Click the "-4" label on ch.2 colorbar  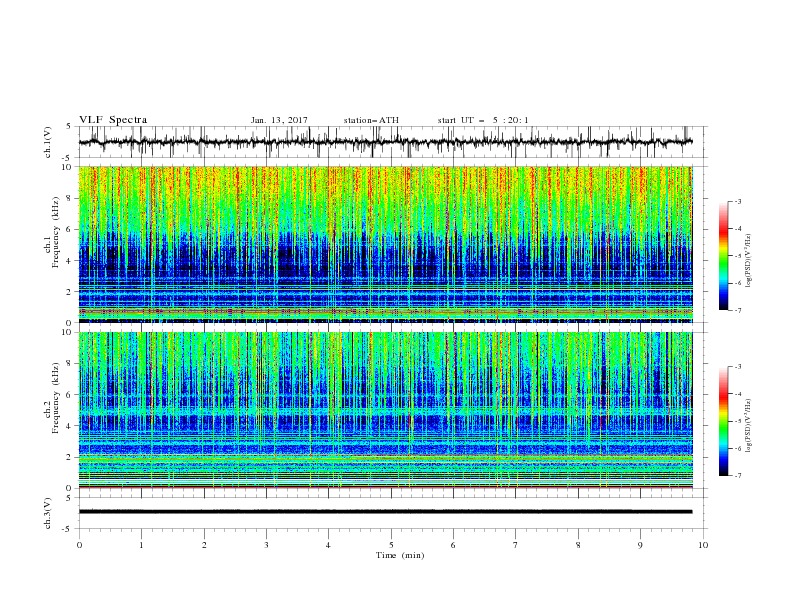[737, 394]
